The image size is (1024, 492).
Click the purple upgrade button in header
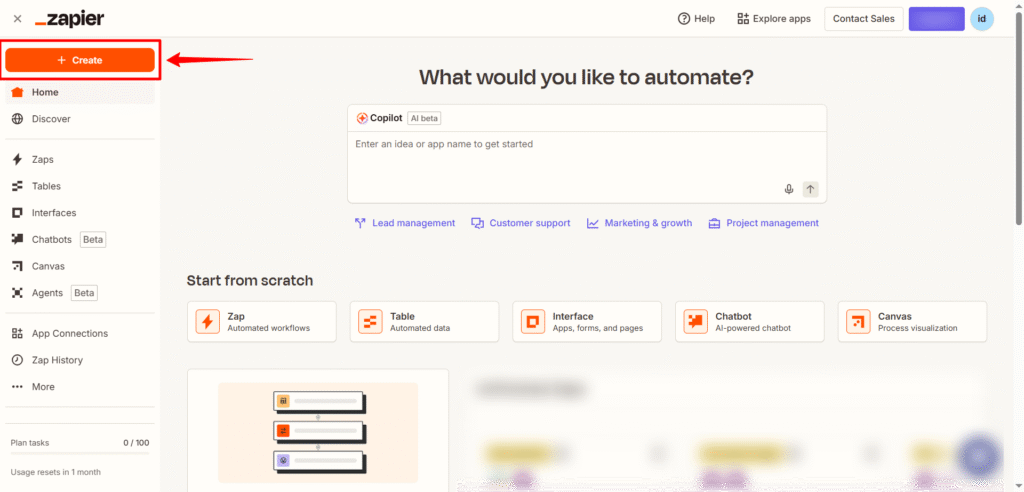coord(936,19)
